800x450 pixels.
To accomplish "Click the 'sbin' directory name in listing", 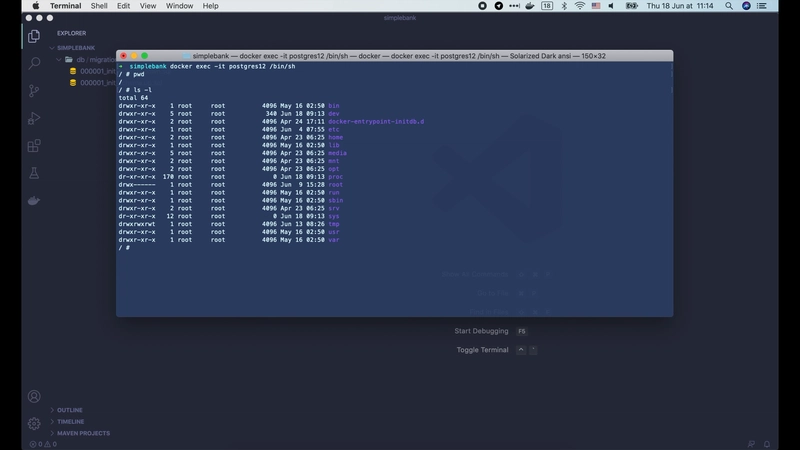I will 336,201.
